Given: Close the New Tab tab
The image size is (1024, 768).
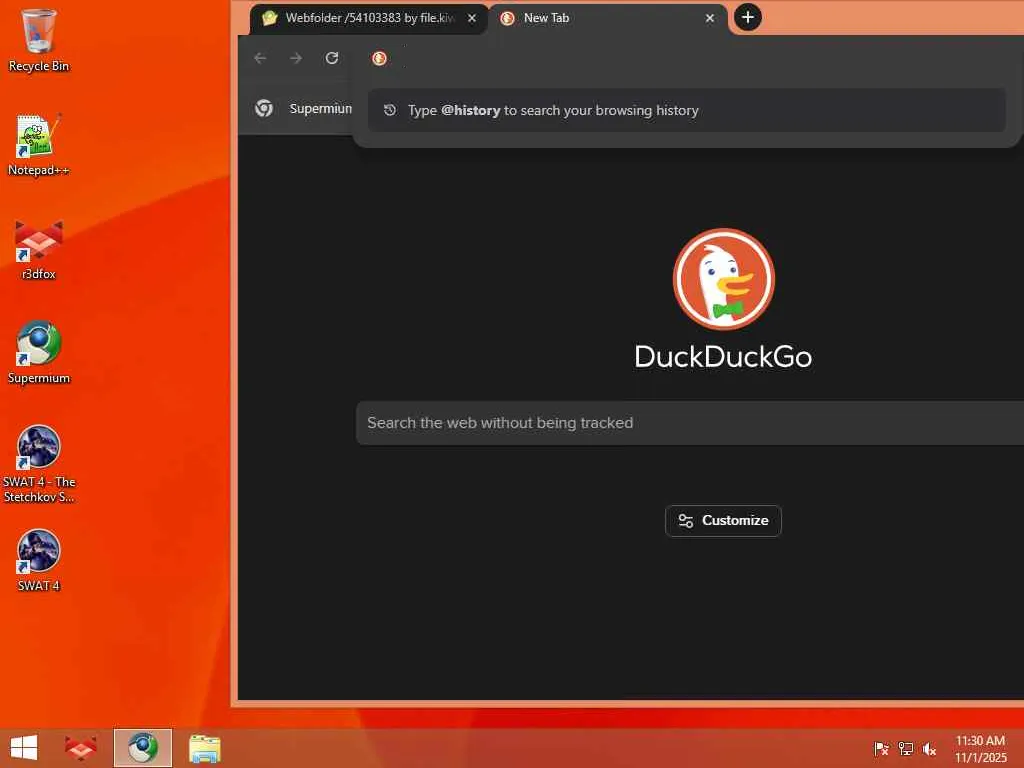Looking at the screenshot, I should pos(710,18).
